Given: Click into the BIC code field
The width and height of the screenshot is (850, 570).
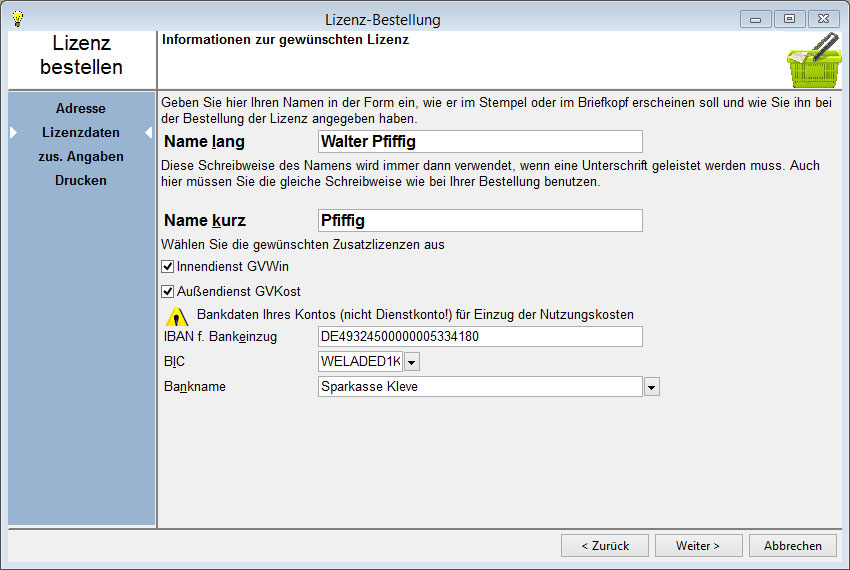Looking at the screenshot, I should coord(360,362).
